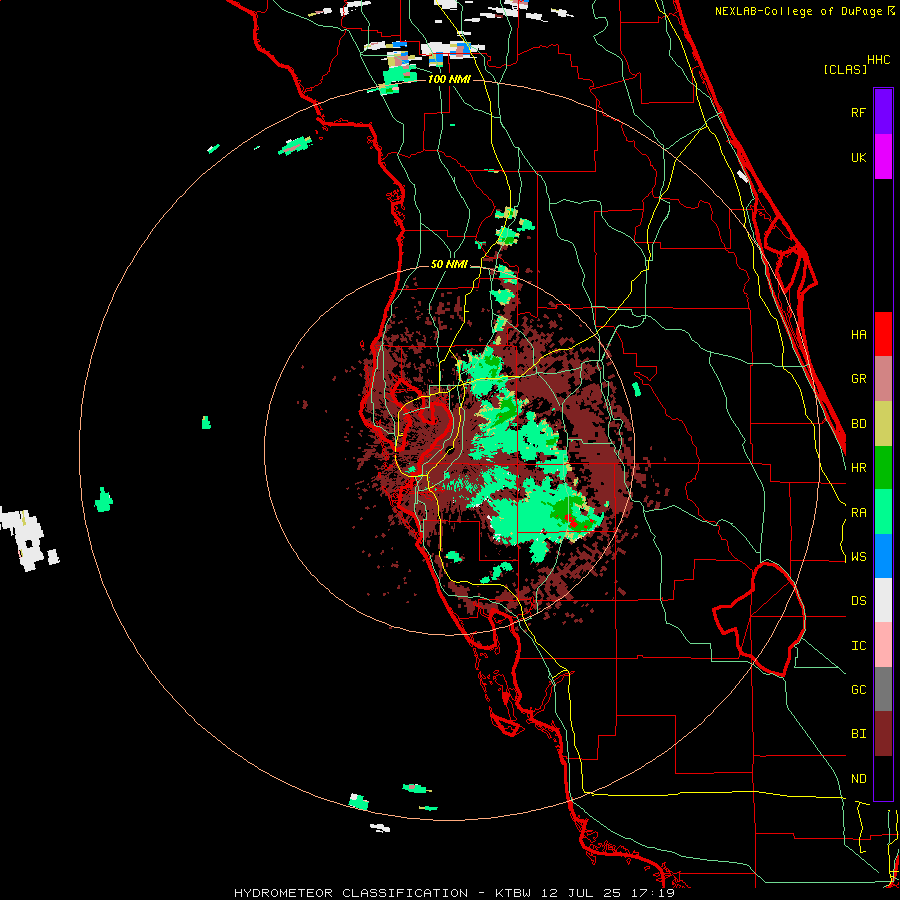
Task: Click the GC legend label
Action: click(858, 690)
